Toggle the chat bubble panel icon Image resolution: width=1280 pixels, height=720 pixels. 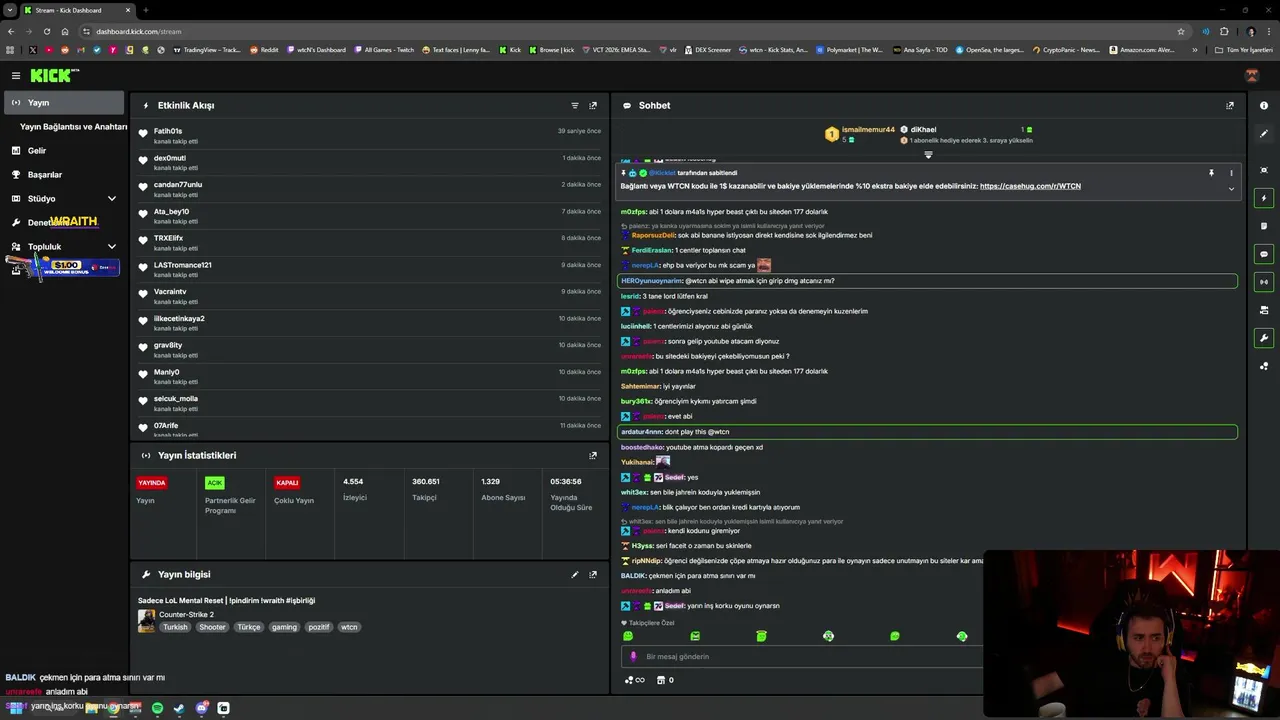tap(1264, 254)
